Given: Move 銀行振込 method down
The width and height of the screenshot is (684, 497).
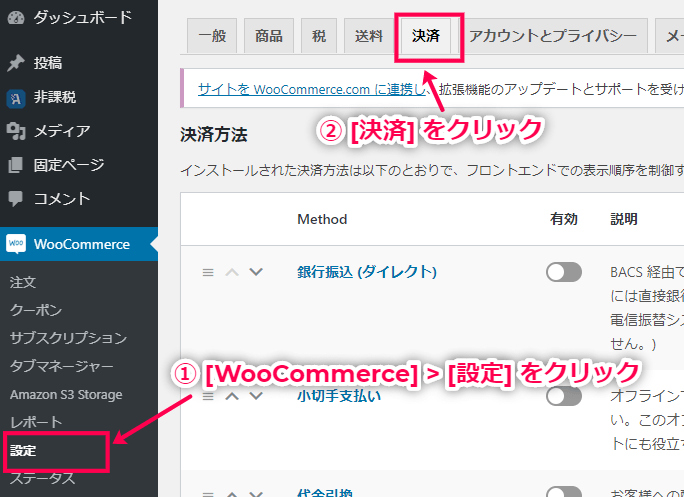Looking at the screenshot, I should coord(256,272).
